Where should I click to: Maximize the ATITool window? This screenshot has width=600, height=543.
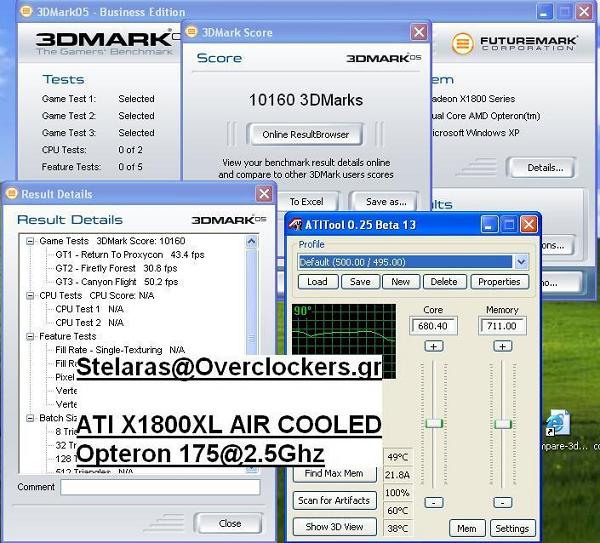509,225
